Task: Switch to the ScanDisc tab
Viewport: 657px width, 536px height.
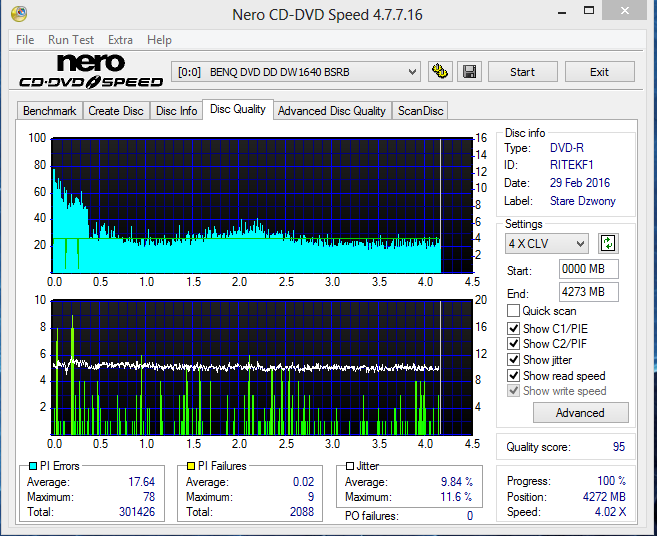Action: [x=420, y=111]
